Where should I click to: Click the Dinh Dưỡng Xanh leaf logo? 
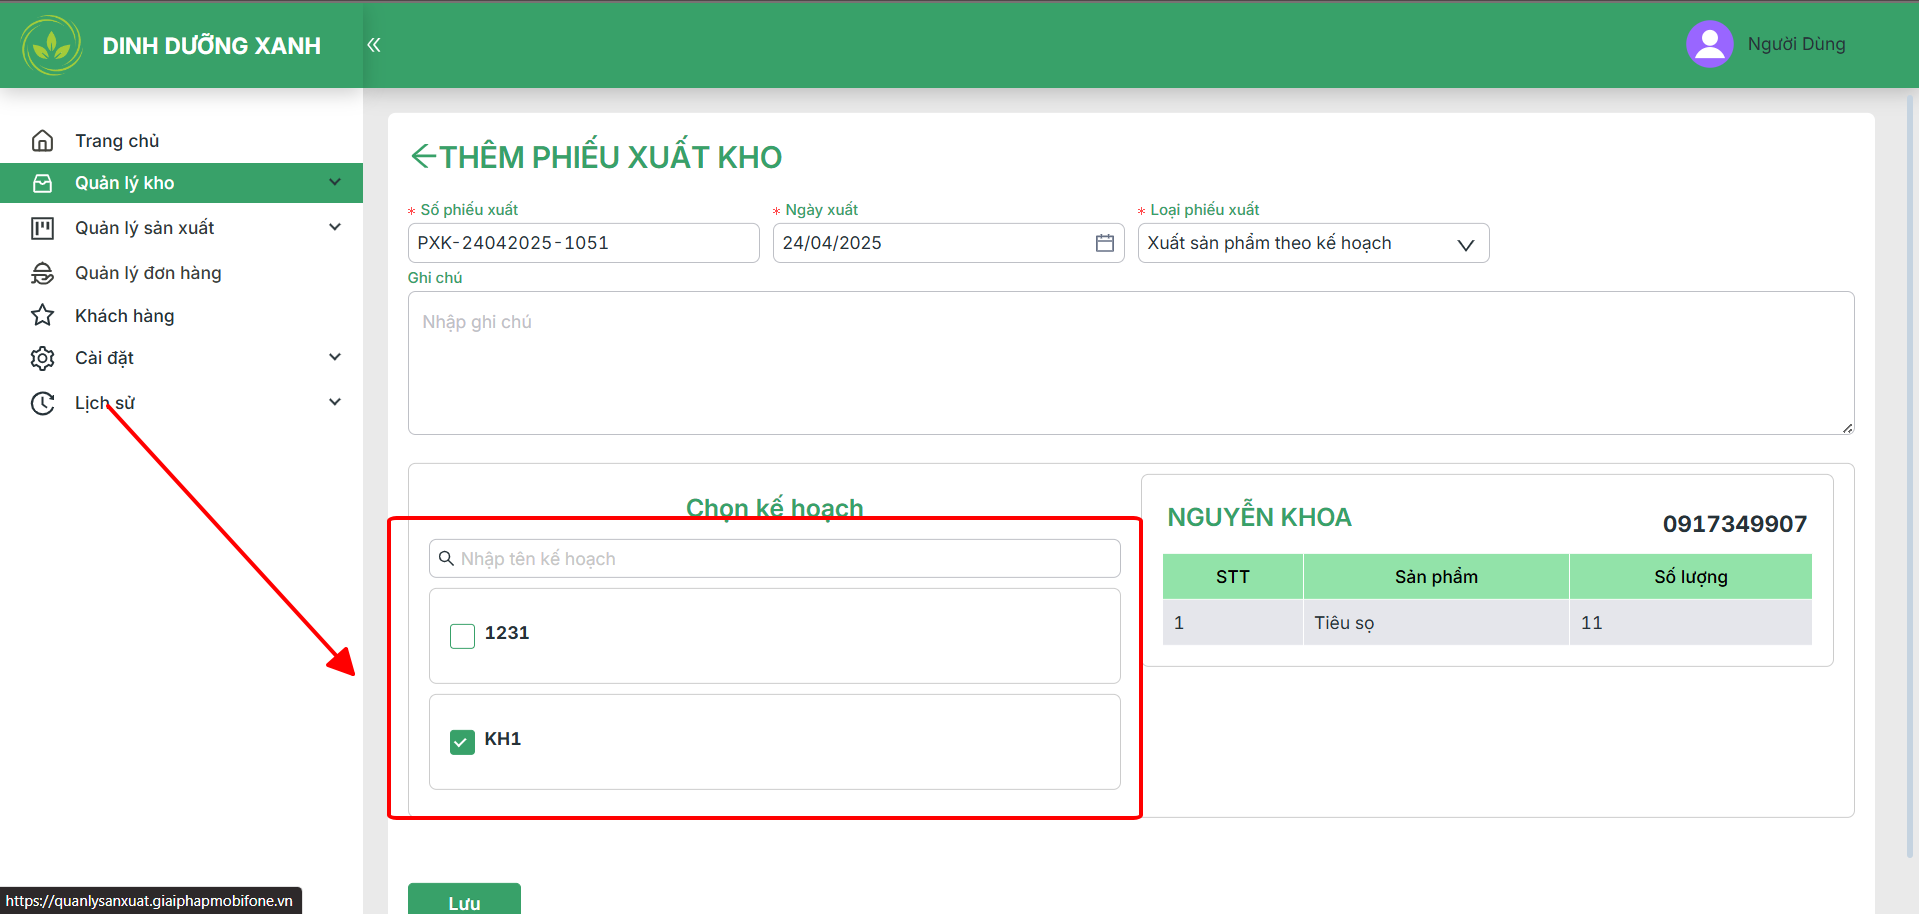52,45
